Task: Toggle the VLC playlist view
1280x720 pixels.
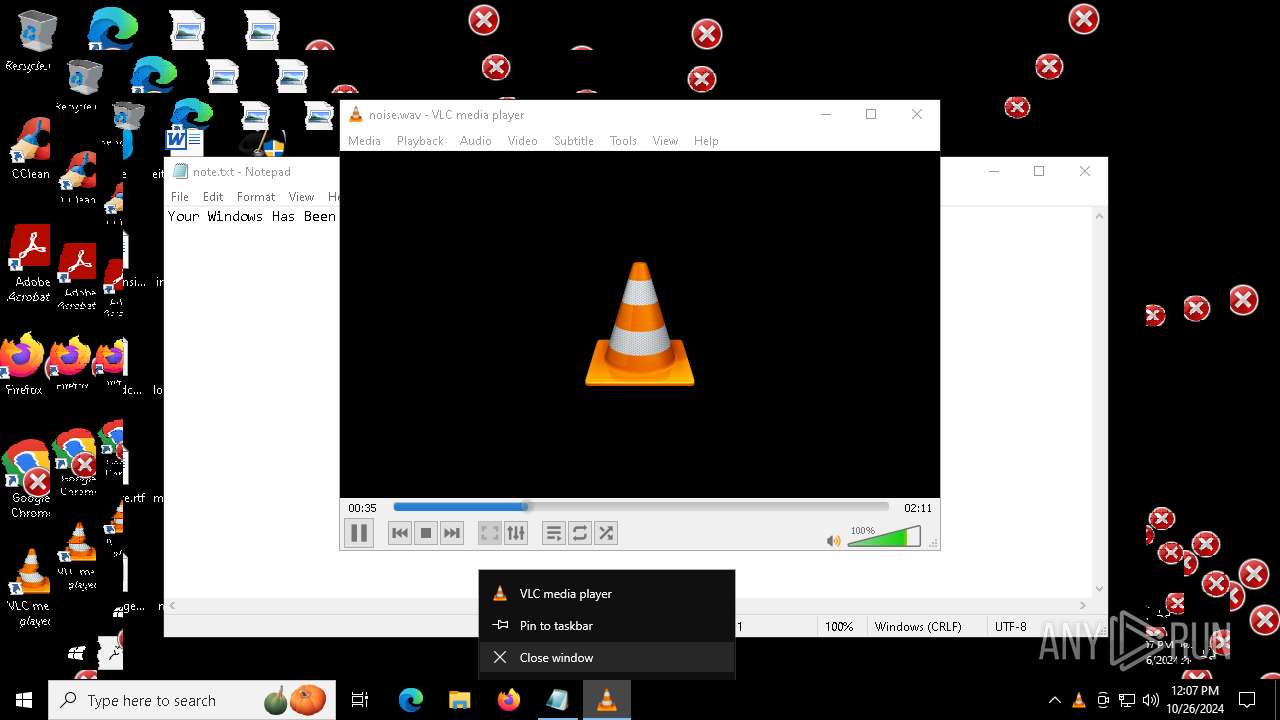Action: (553, 533)
